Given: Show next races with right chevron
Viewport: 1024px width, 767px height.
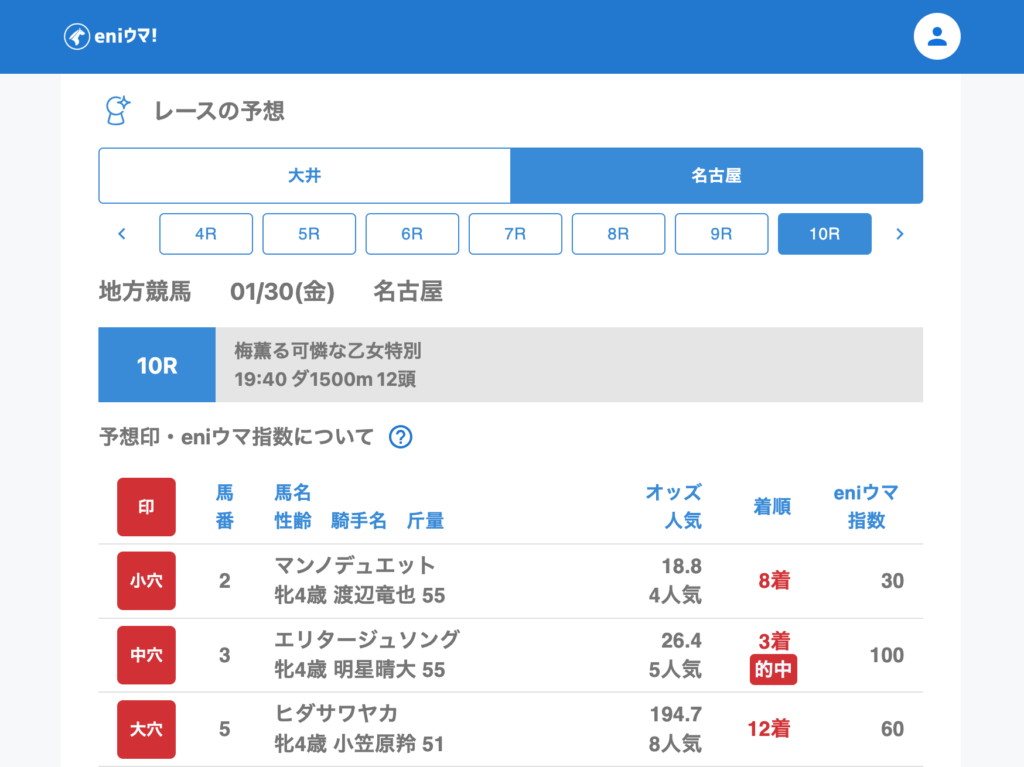Looking at the screenshot, I should [899, 234].
